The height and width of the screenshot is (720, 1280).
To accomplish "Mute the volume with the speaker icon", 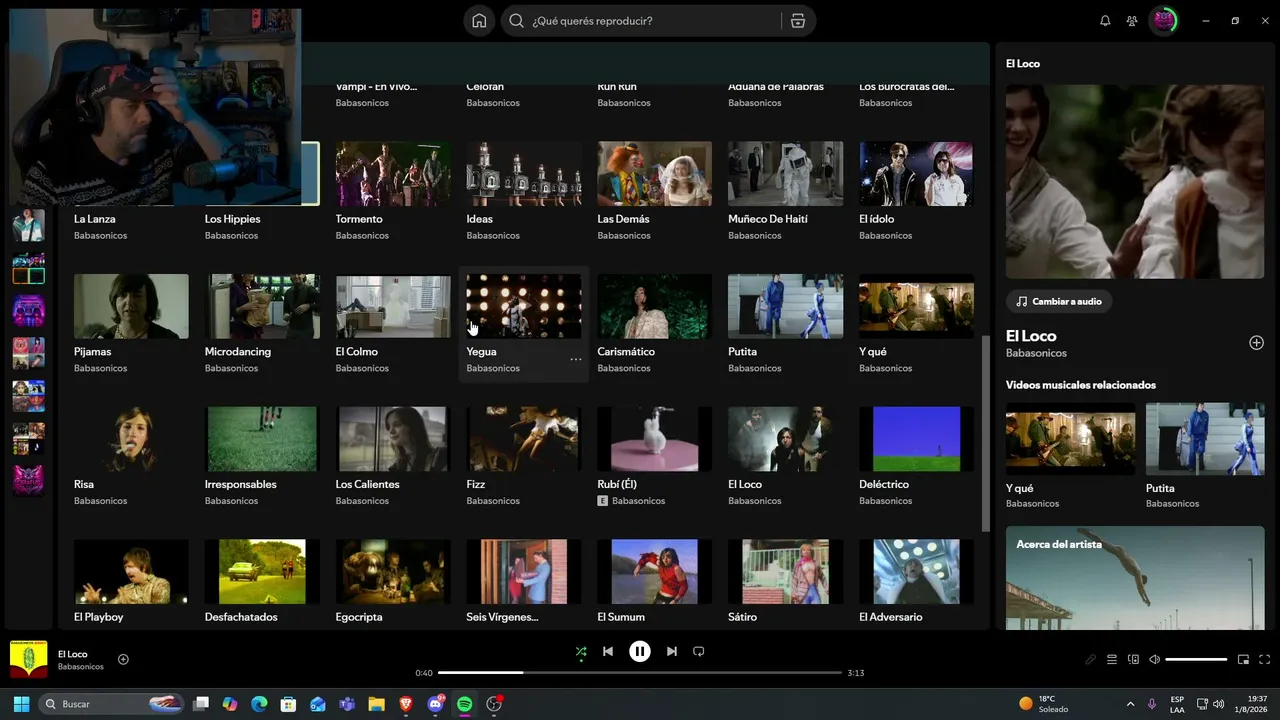I will (1155, 660).
